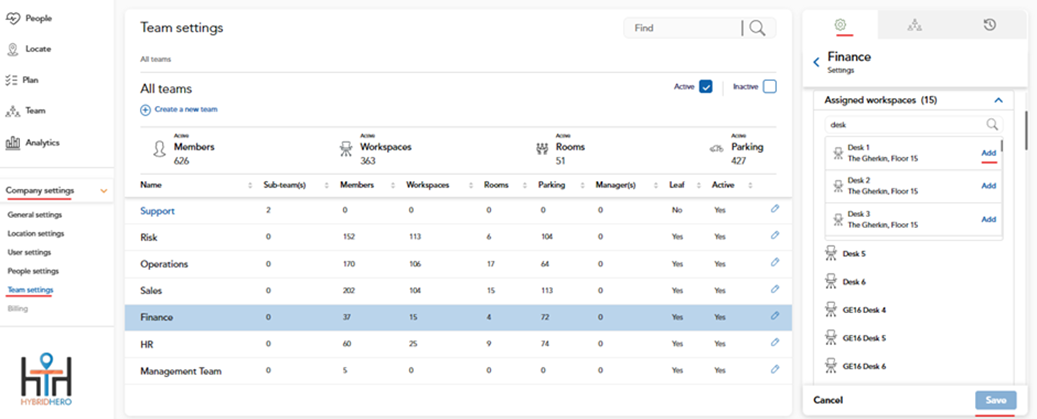The height and width of the screenshot is (419, 1037).
Task: Click the chair icon next to Desk 5
Action: 831,253
